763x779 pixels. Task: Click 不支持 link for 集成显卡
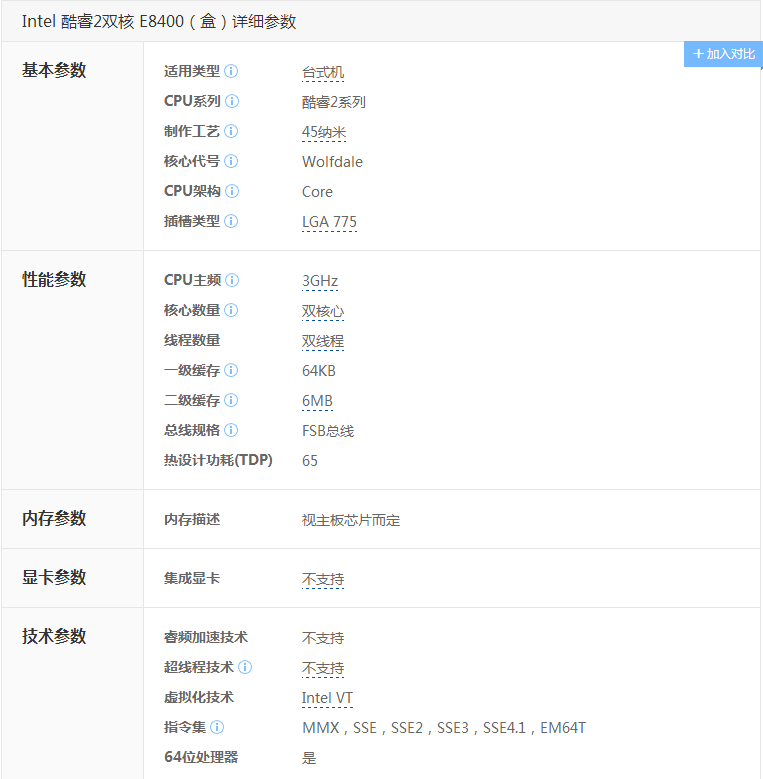(323, 579)
